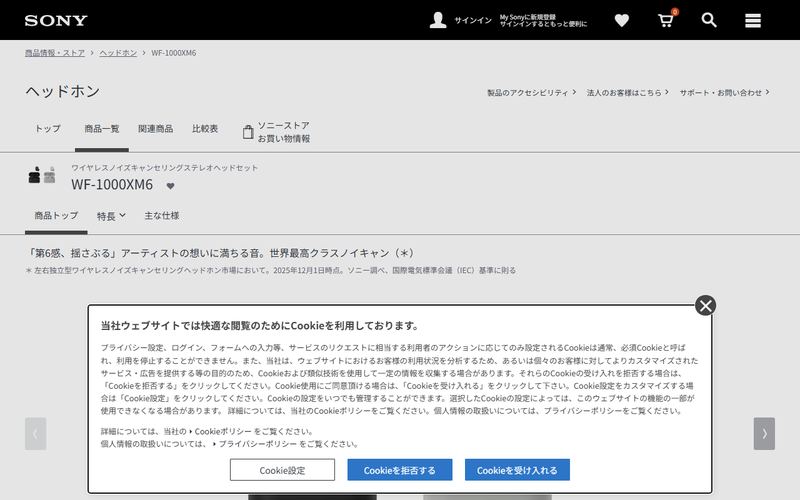This screenshot has height=500, width=800.
Task: Switch to 比較表 tab
Action: (x=205, y=129)
